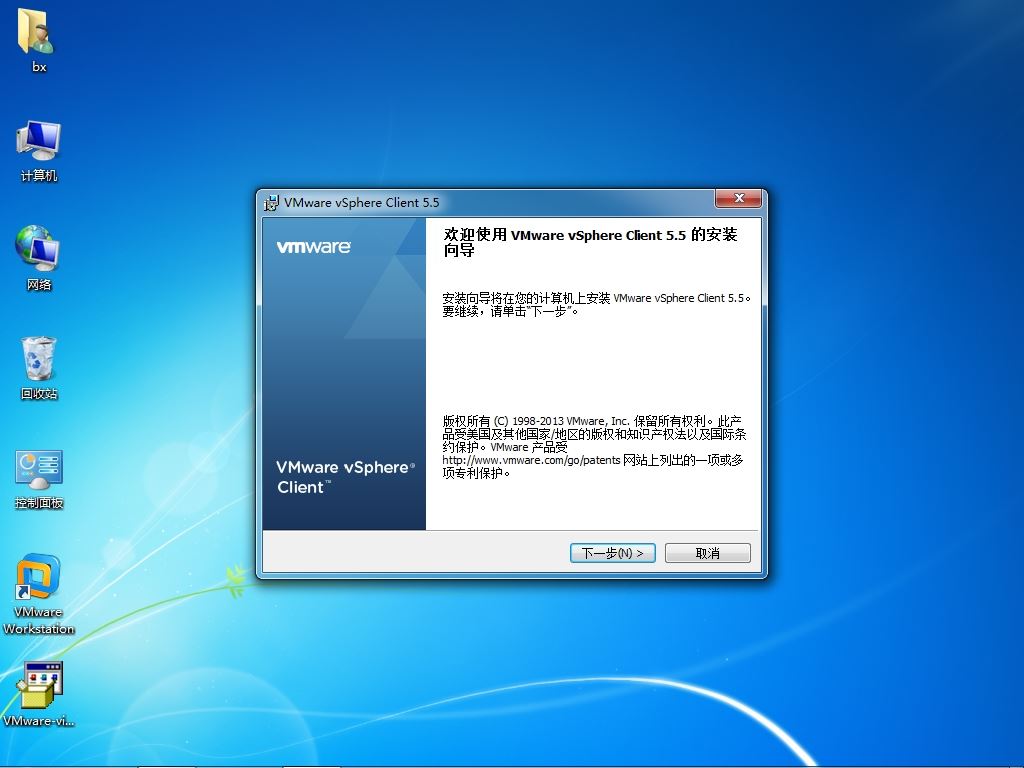
Task: Select the VMware-vi... installer package icon
Action: point(39,684)
